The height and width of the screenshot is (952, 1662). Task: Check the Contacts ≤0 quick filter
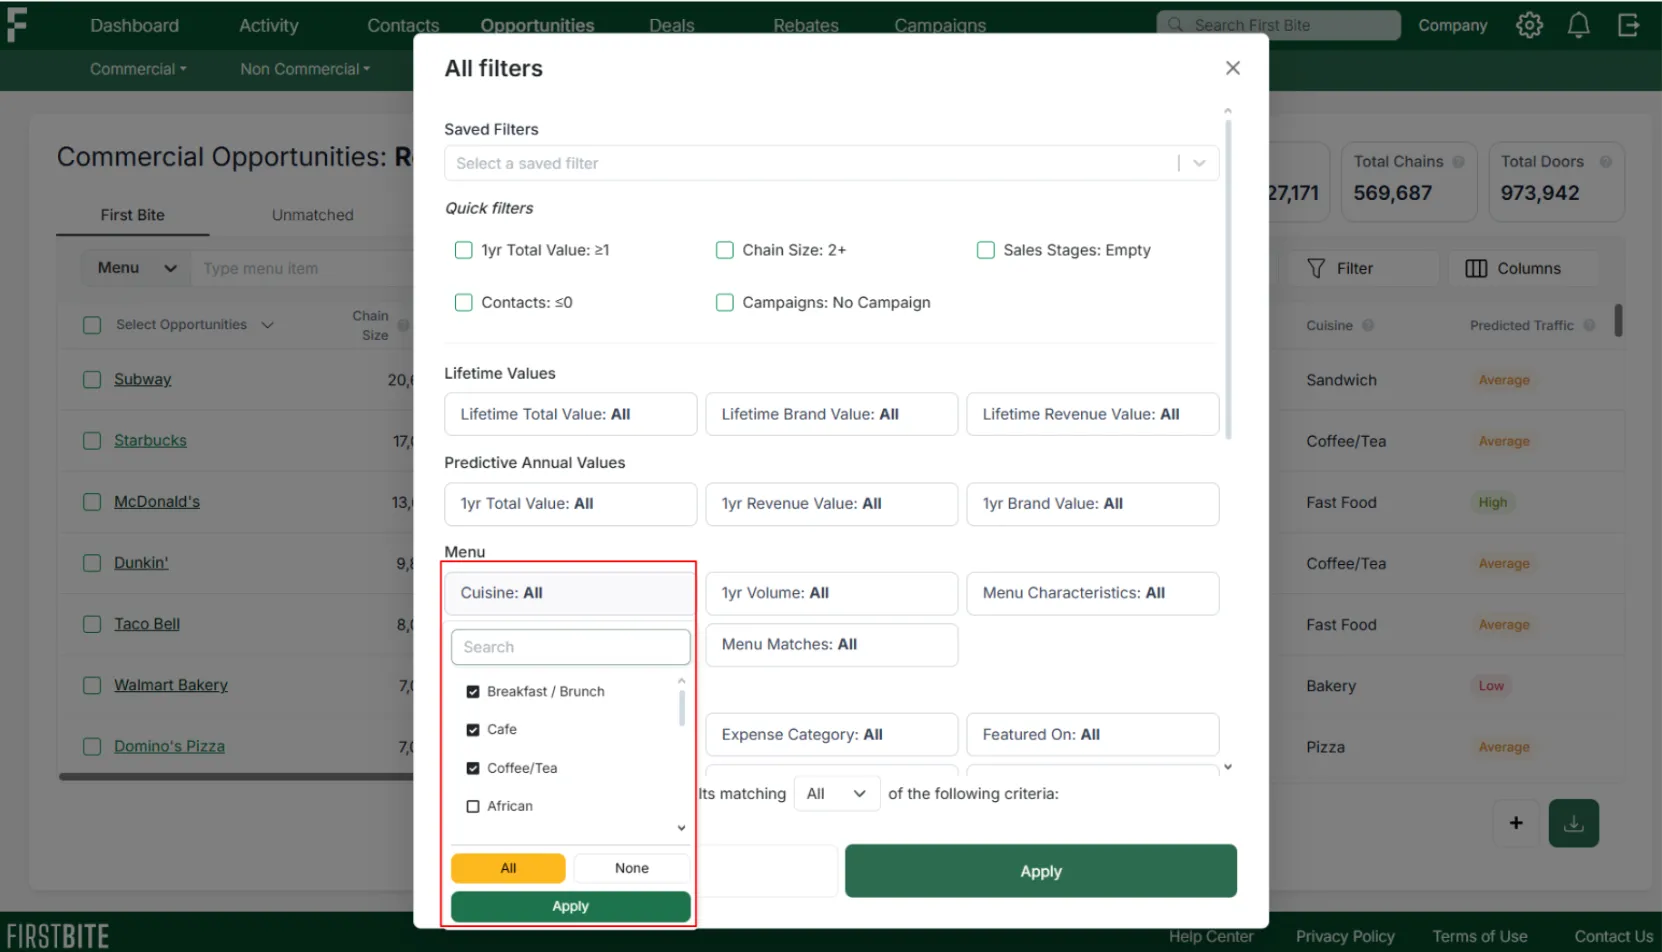coord(463,302)
